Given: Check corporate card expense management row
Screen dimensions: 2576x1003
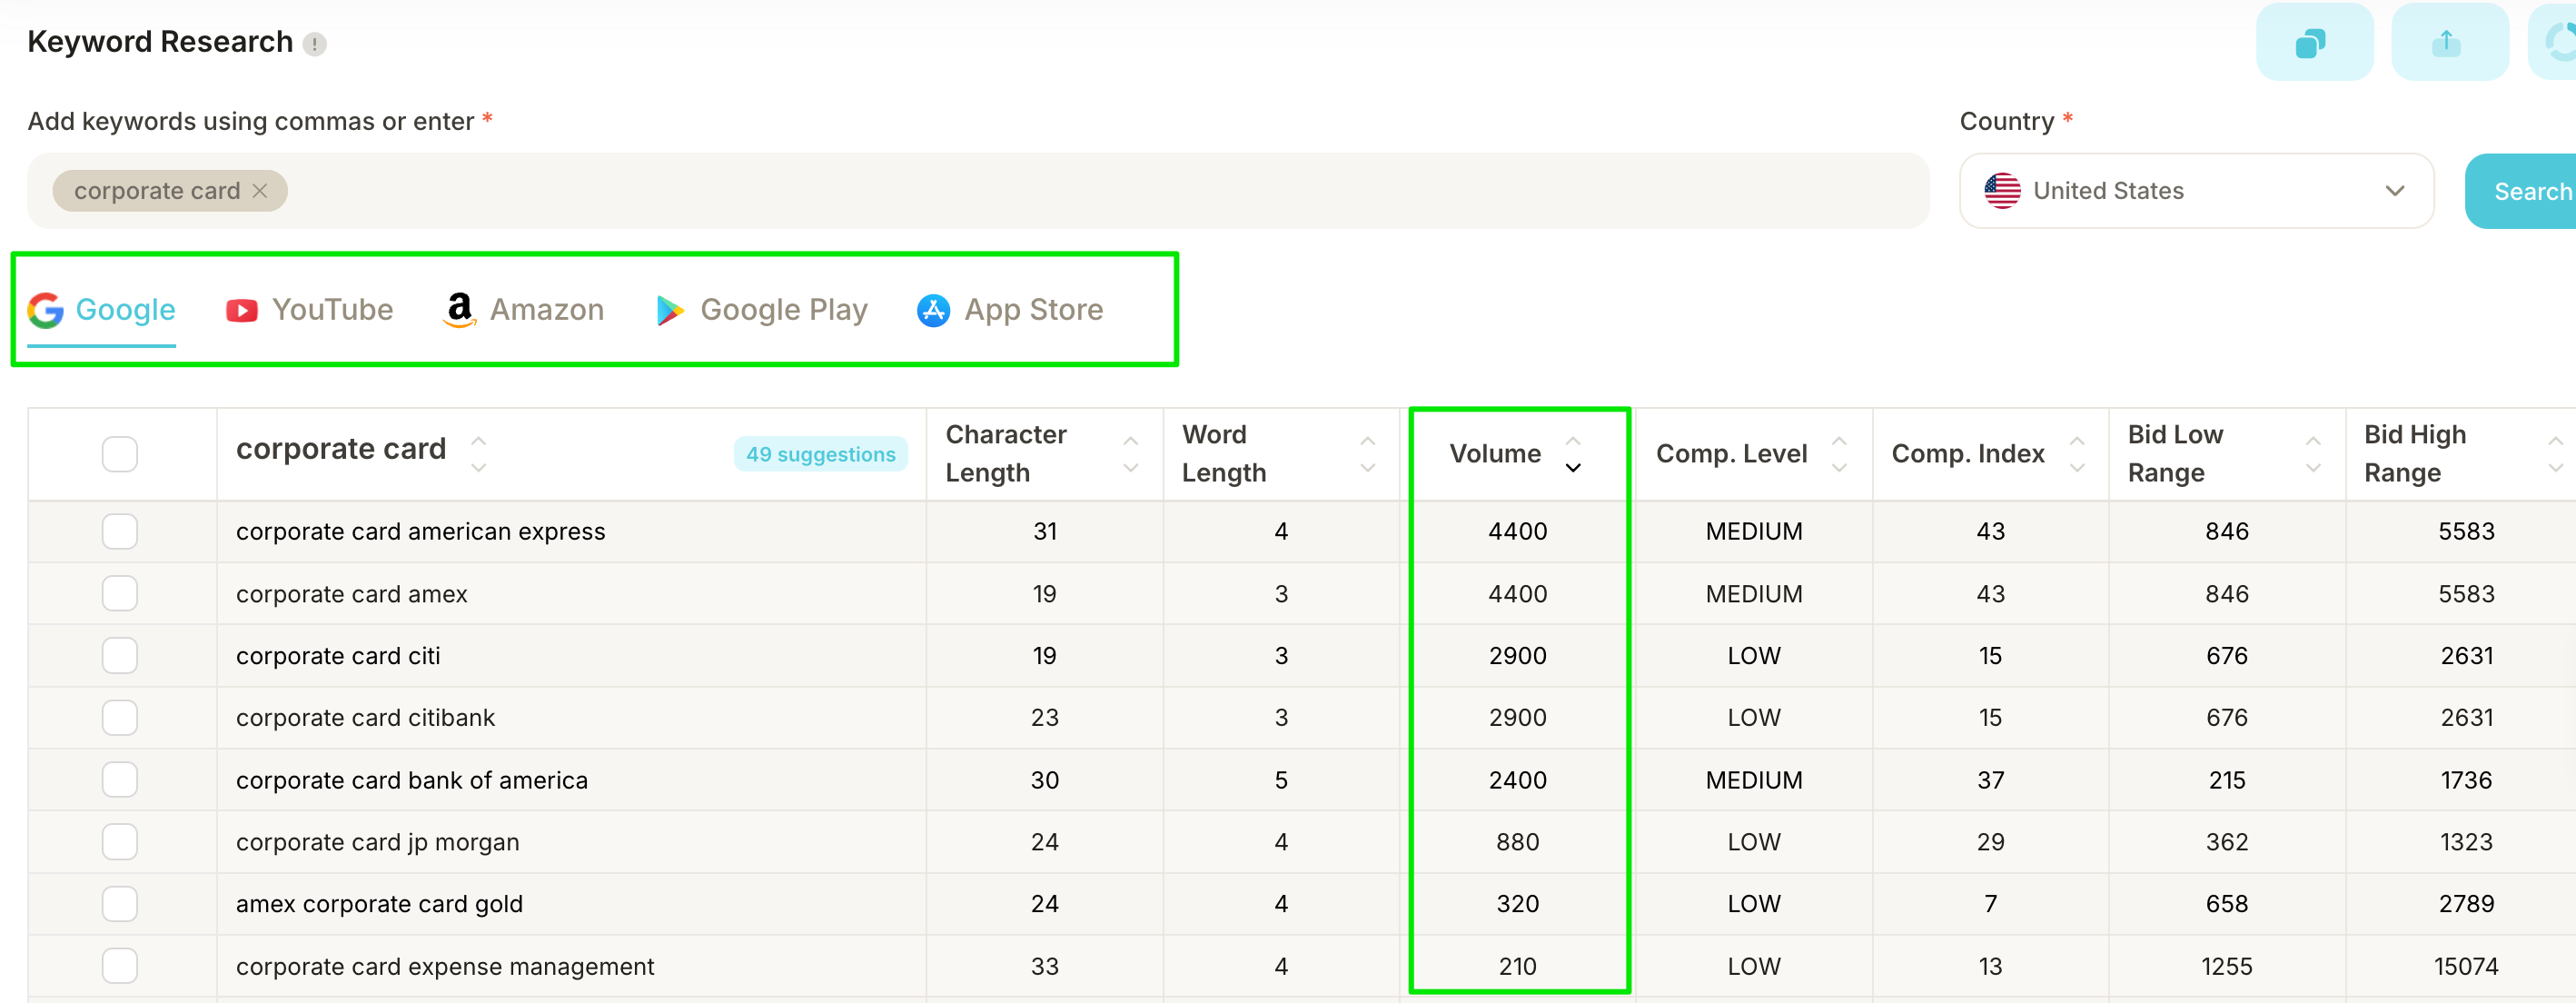Looking at the screenshot, I should [120, 965].
